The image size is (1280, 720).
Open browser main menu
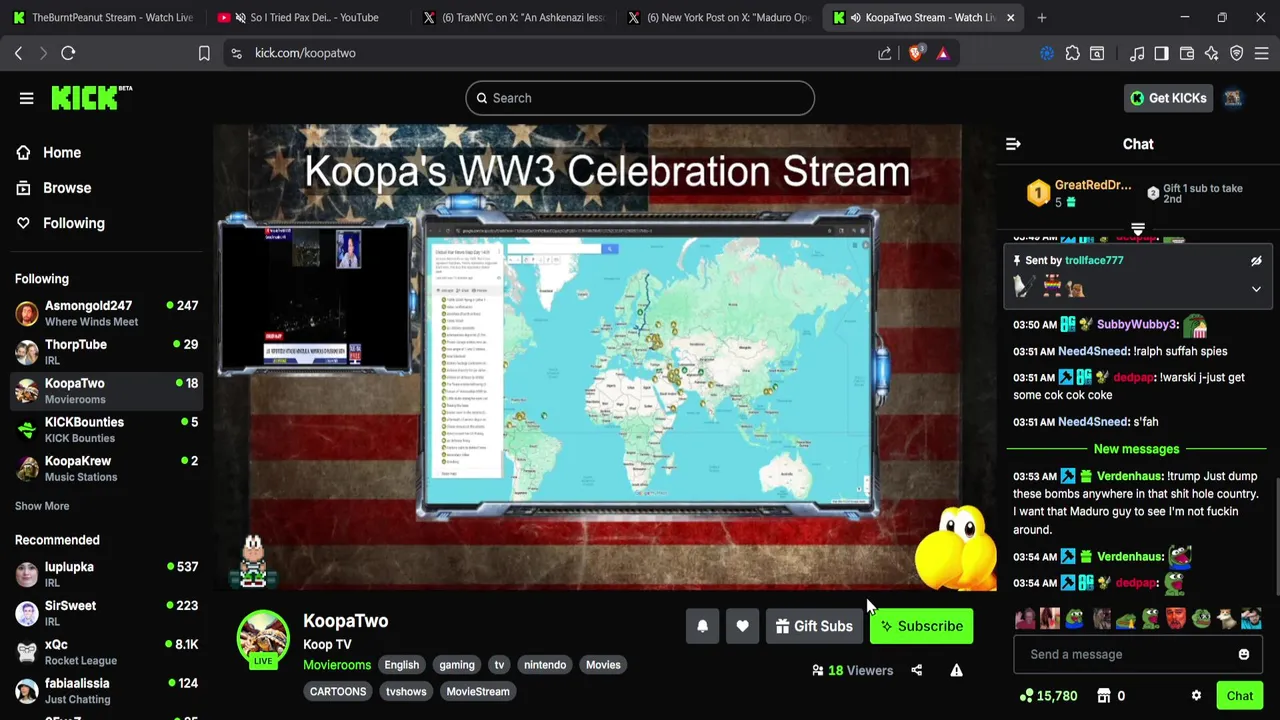click(x=1261, y=53)
